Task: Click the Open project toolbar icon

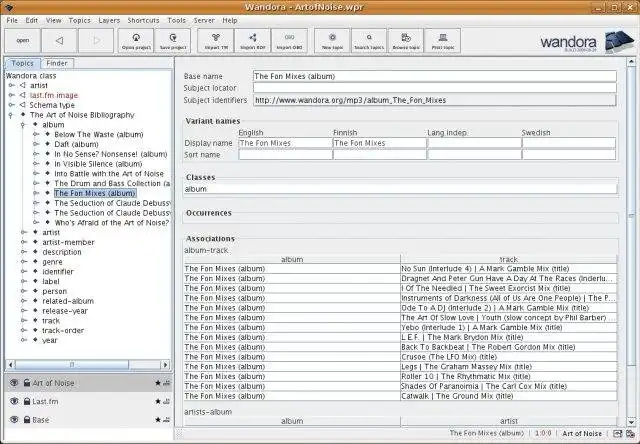Action: [136, 41]
